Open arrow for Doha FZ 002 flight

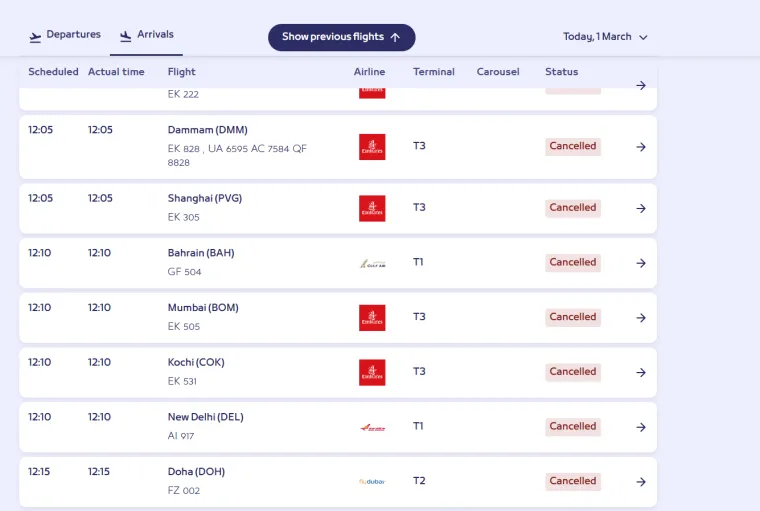tap(641, 482)
